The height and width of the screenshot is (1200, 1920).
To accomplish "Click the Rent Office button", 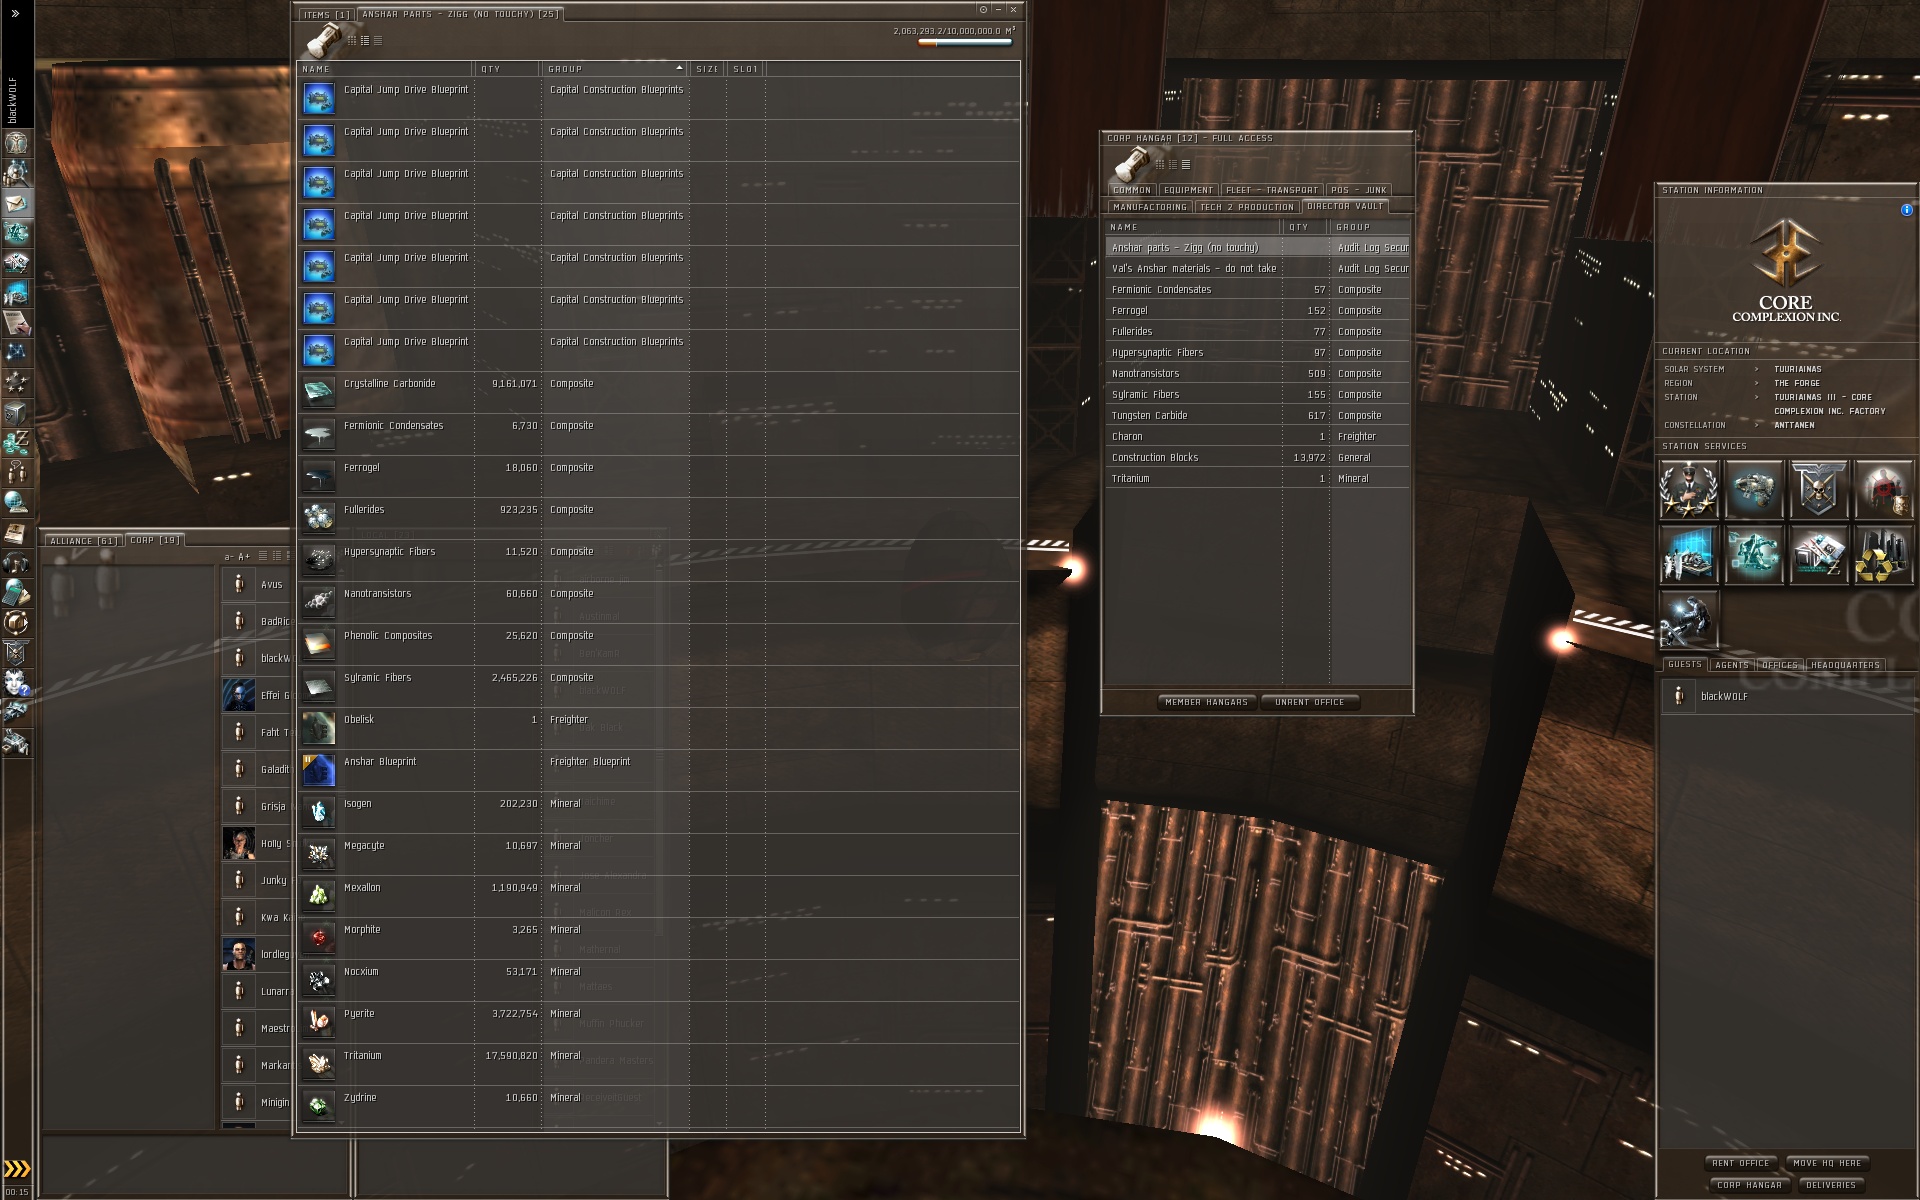I will (1740, 1163).
